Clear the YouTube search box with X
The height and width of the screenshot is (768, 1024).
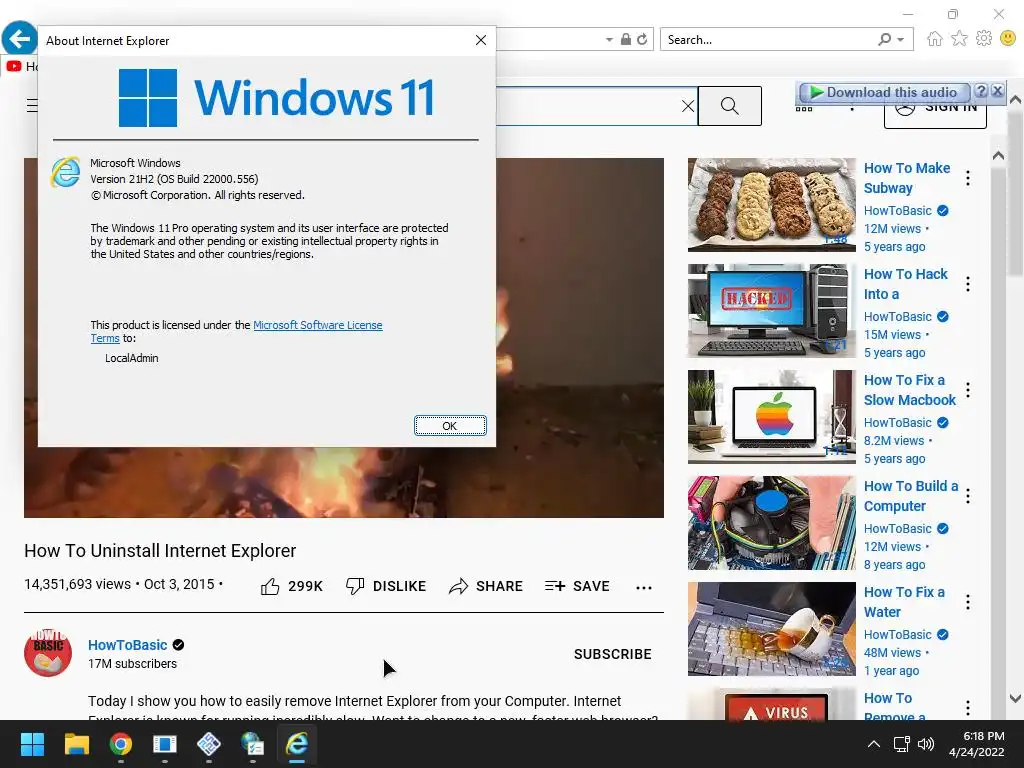(x=688, y=106)
